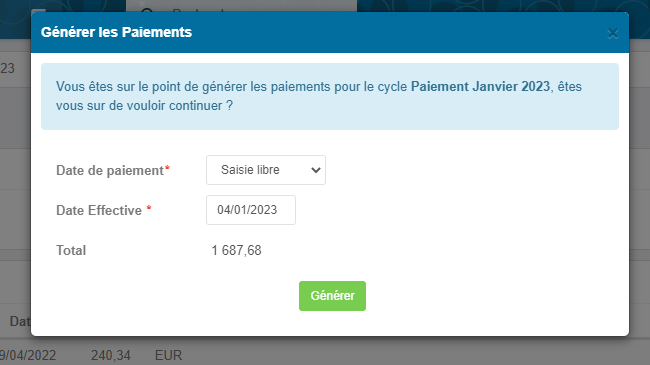Image resolution: width=650 pixels, height=365 pixels.
Task: Click the green Générer button
Action: tap(332, 296)
